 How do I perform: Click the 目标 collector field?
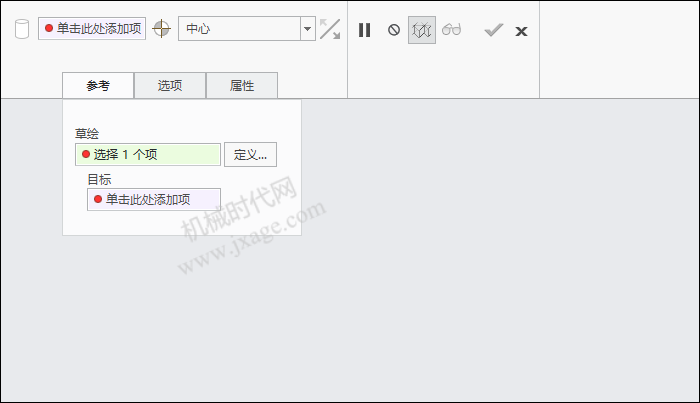[154, 199]
